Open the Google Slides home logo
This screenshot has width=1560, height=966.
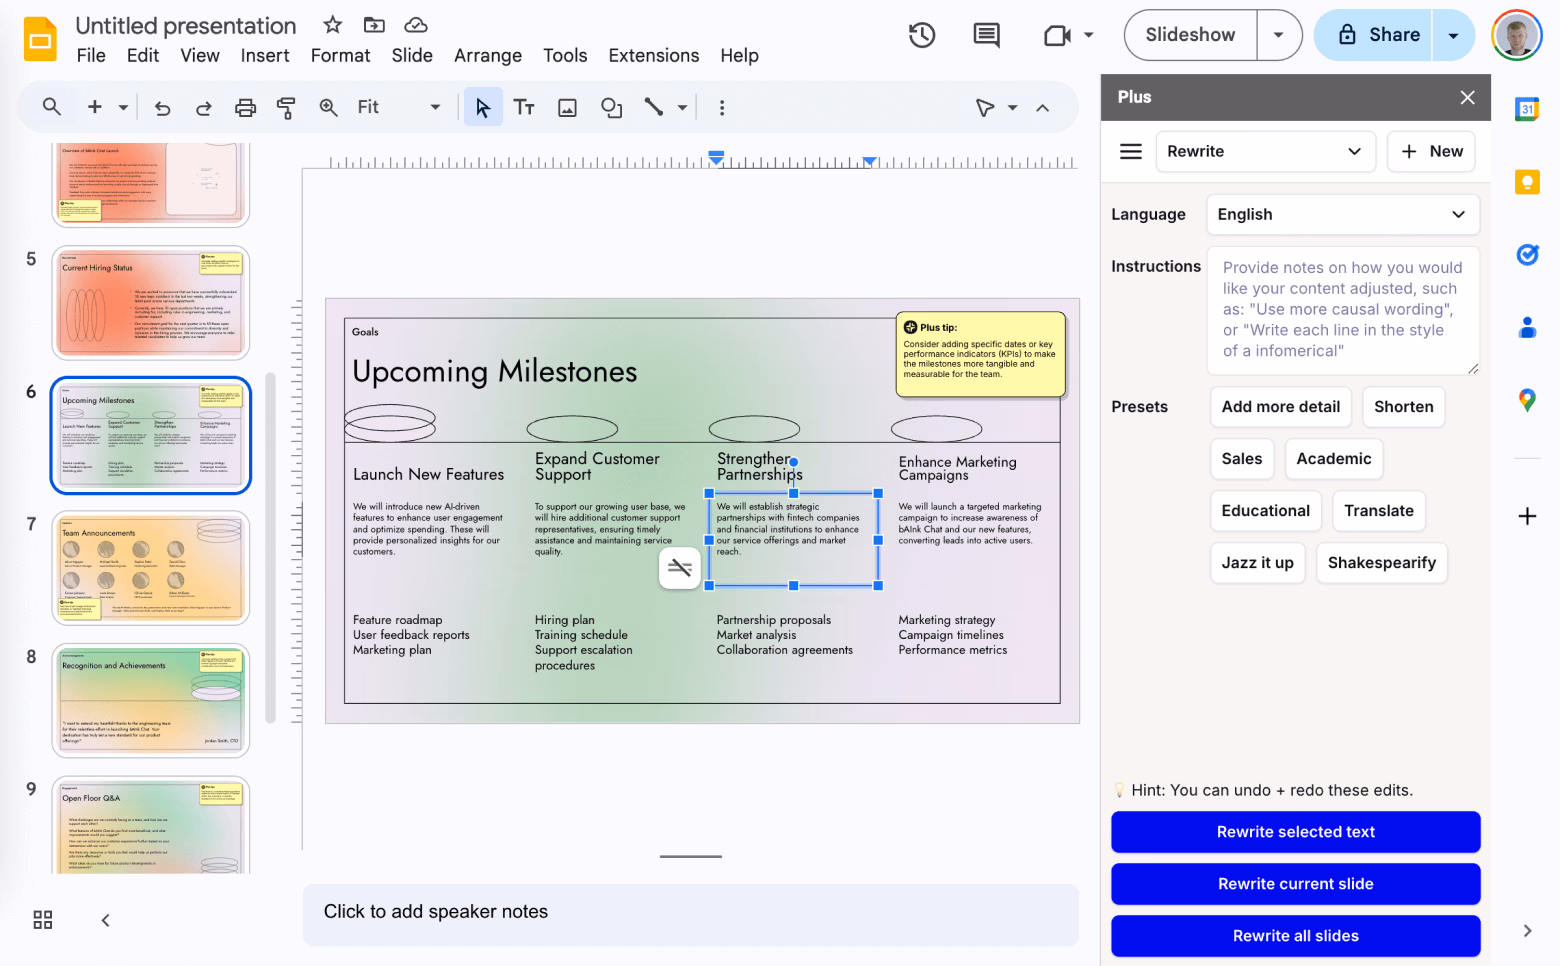40,40
